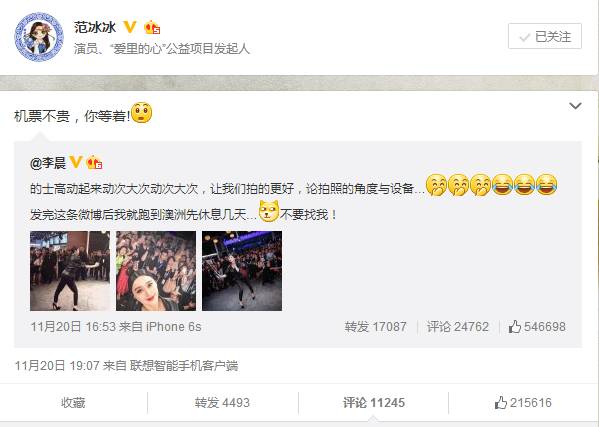The image size is (599, 427).
Task: Click the doge emoji in the reposted text
Action: tap(269, 211)
